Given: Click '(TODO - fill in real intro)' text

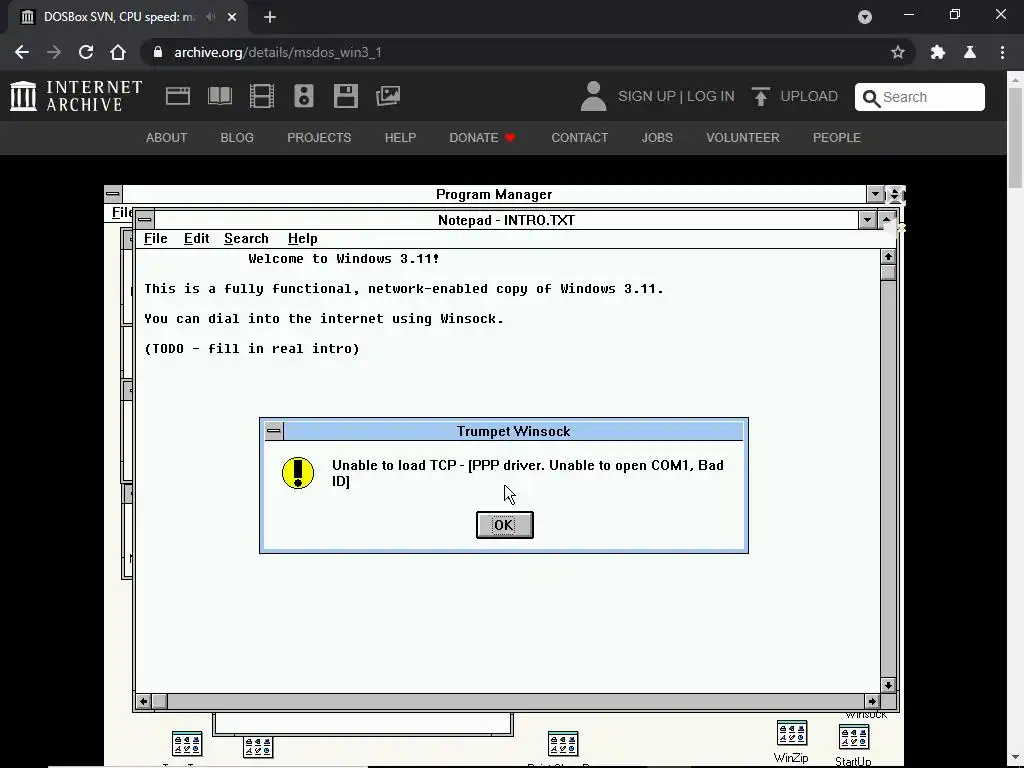Looking at the screenshot, I should pyautogui.click(x=252, y=349).
